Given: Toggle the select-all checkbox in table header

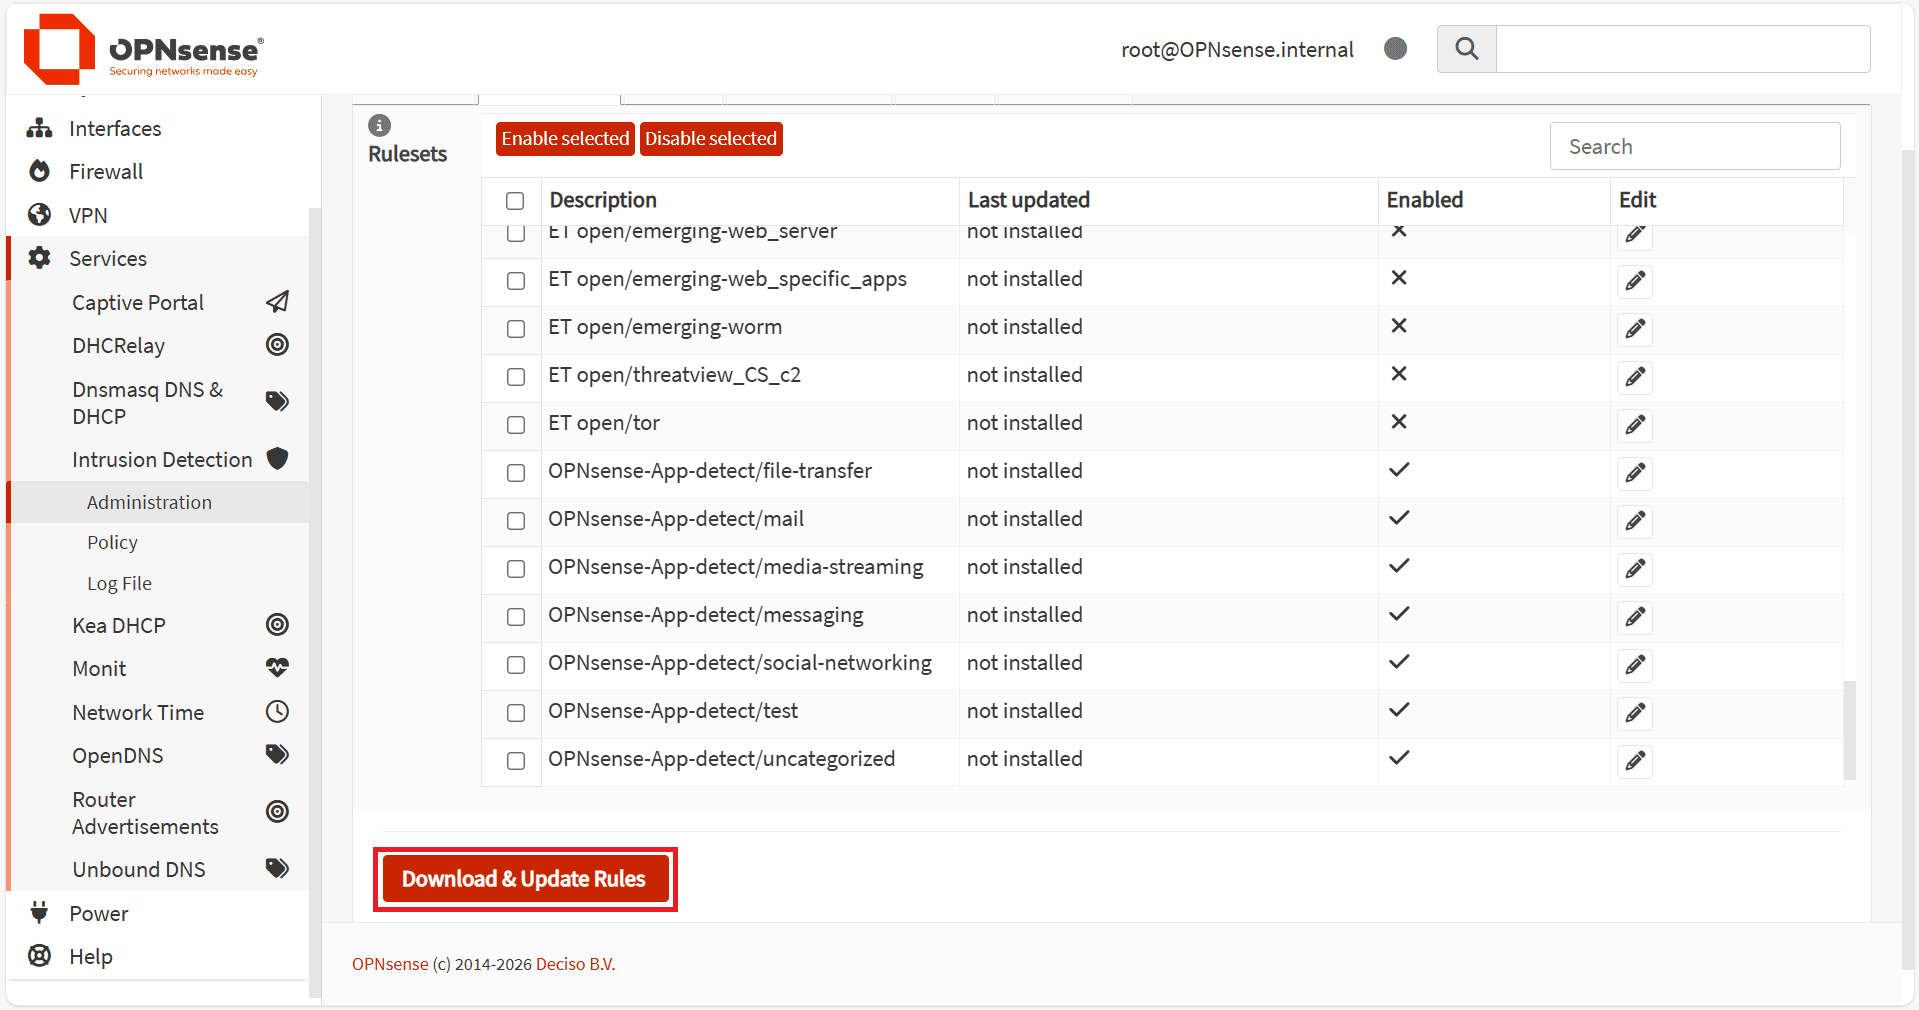Looking at the screenshot, I should pyautogui.click(x=515, y=201).
